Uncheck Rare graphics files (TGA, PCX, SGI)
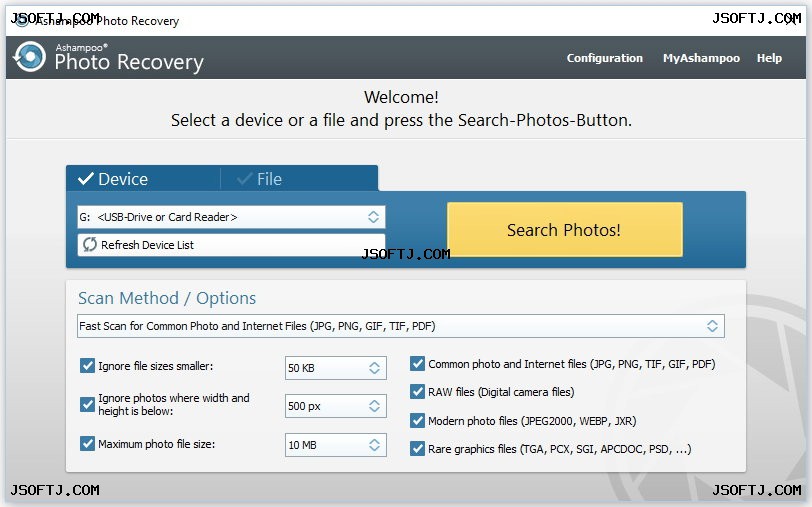This screenshot has width=812, height=507. [417, 448]
